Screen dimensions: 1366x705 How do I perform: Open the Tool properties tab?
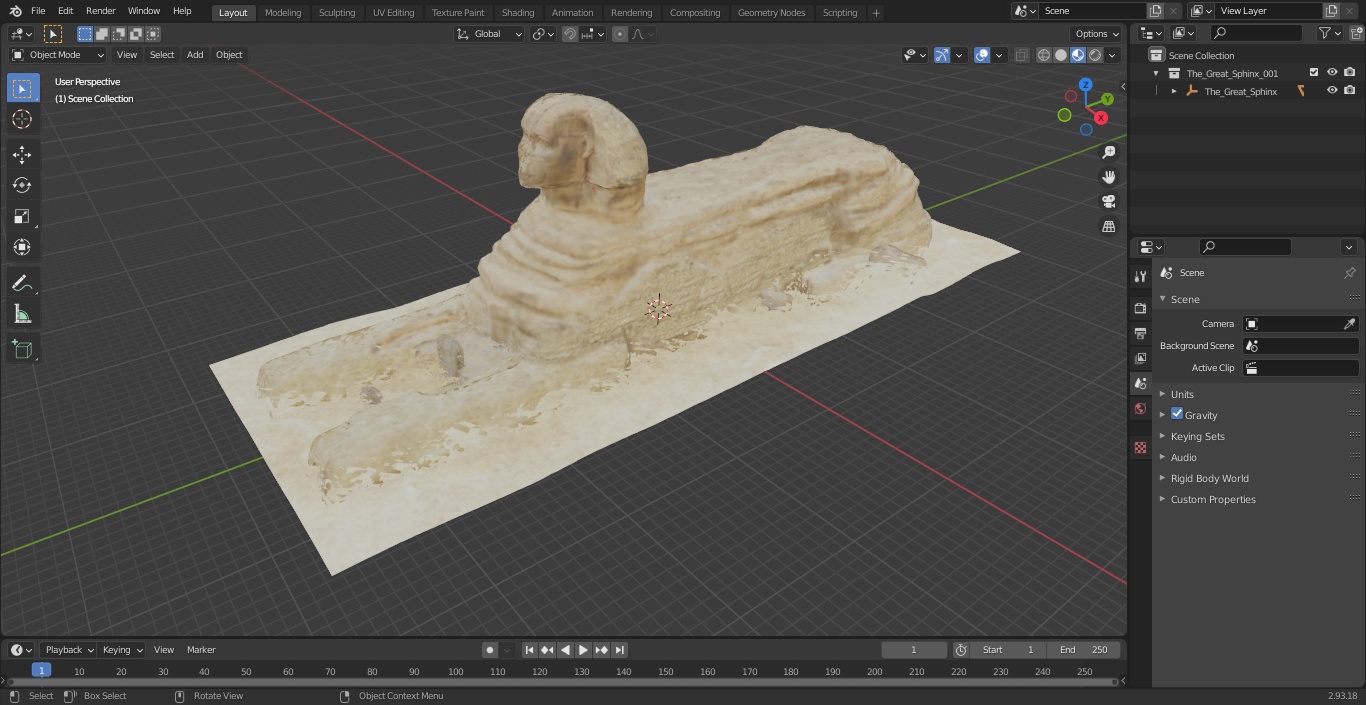pyautogui.click(x=1140, y=276)
